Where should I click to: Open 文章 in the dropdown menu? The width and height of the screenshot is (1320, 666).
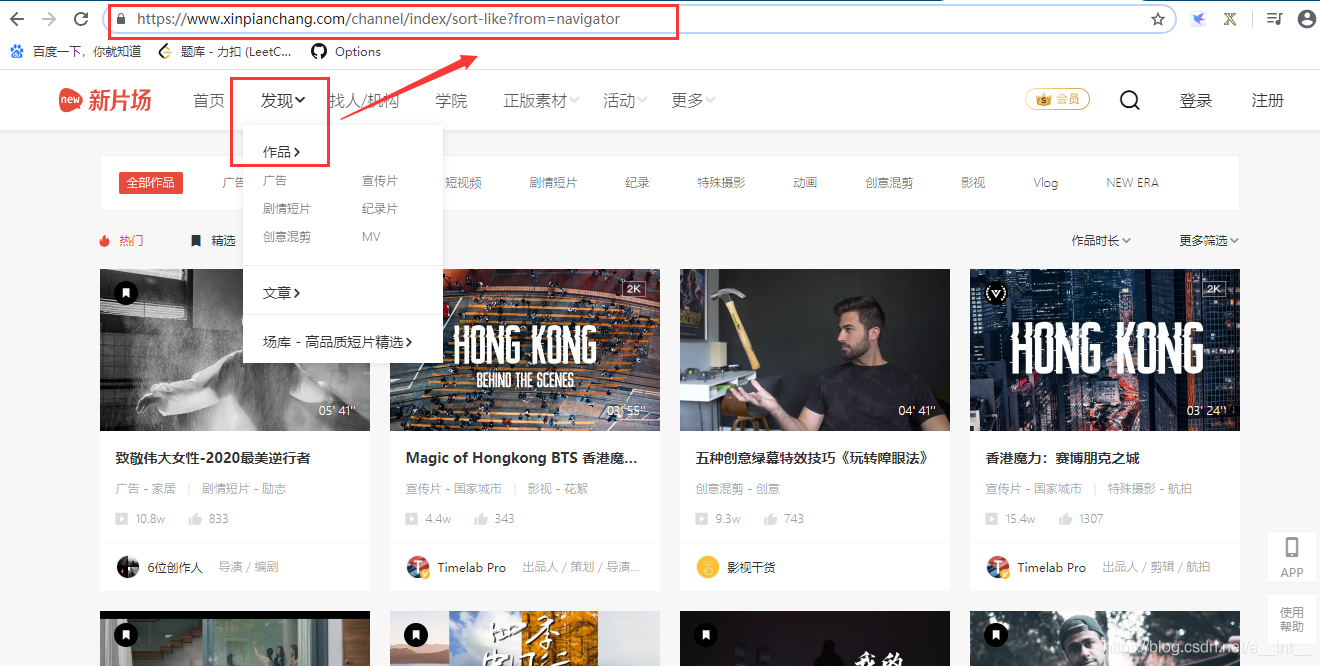(x=281, y=293)
